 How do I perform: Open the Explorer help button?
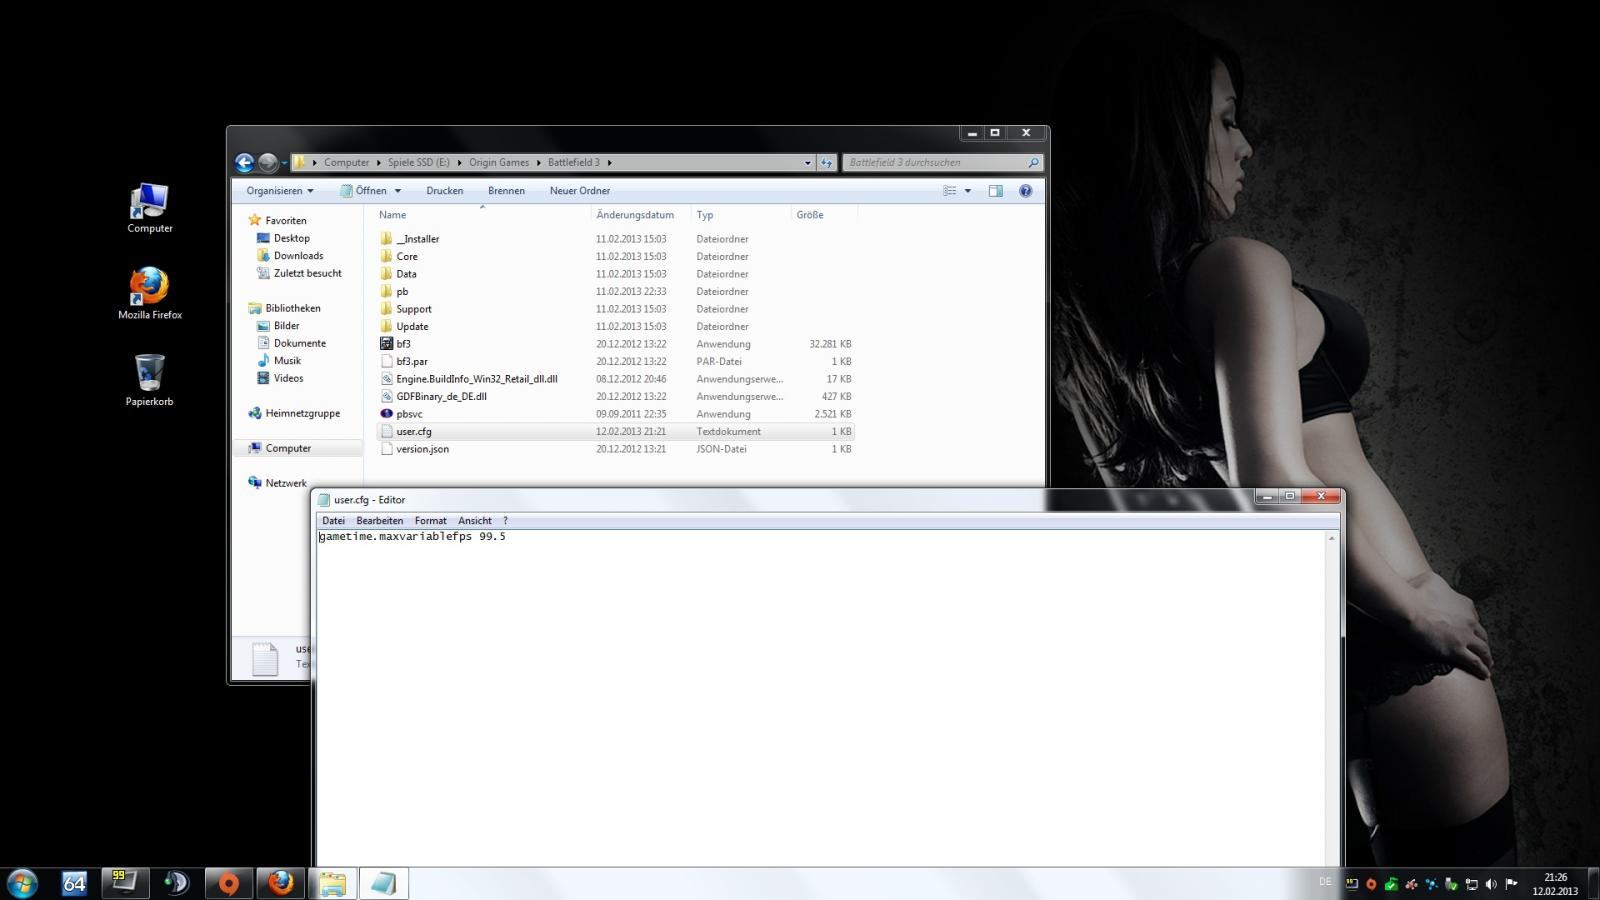(x=1025, y=191)
